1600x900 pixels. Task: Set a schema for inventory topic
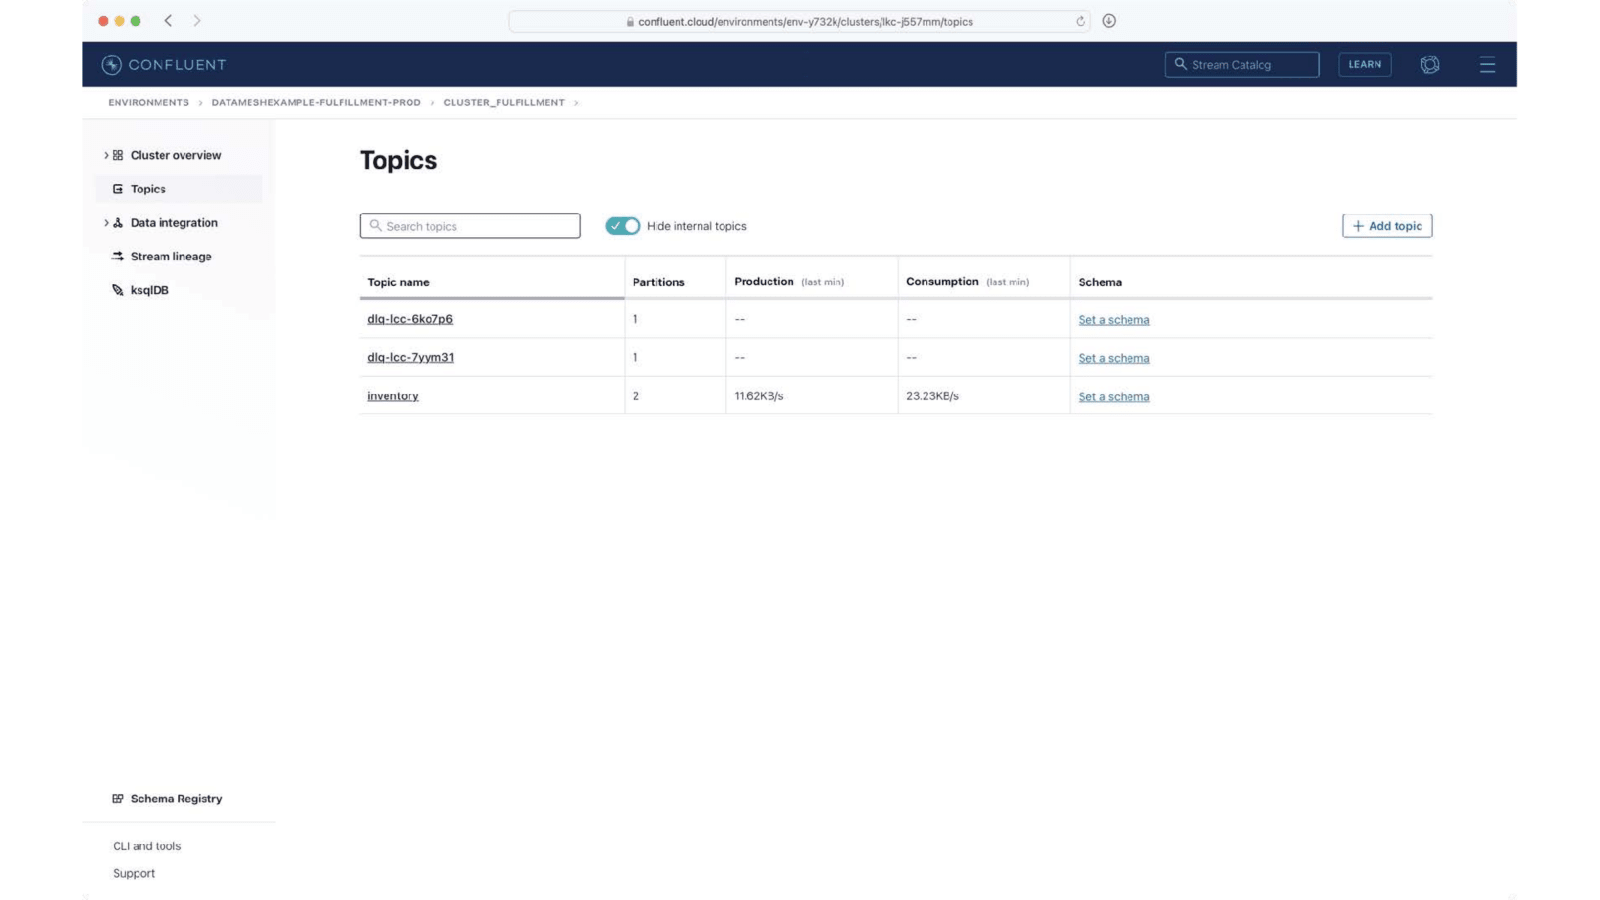[x=1114, y=397]
